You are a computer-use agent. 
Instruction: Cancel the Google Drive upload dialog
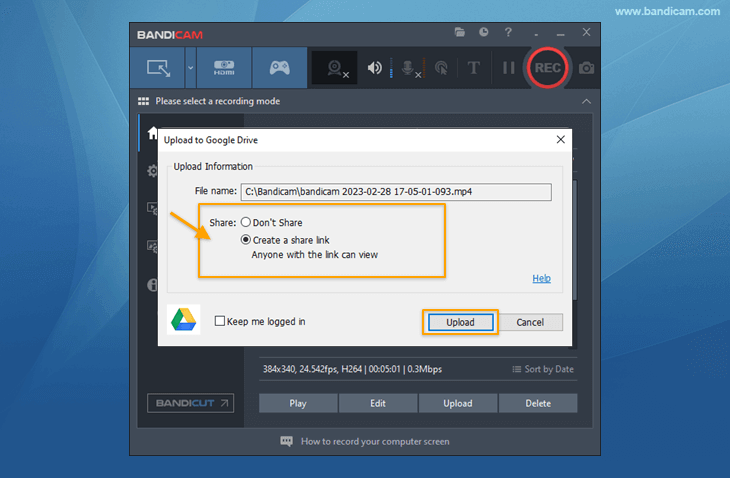coord(530,322)
